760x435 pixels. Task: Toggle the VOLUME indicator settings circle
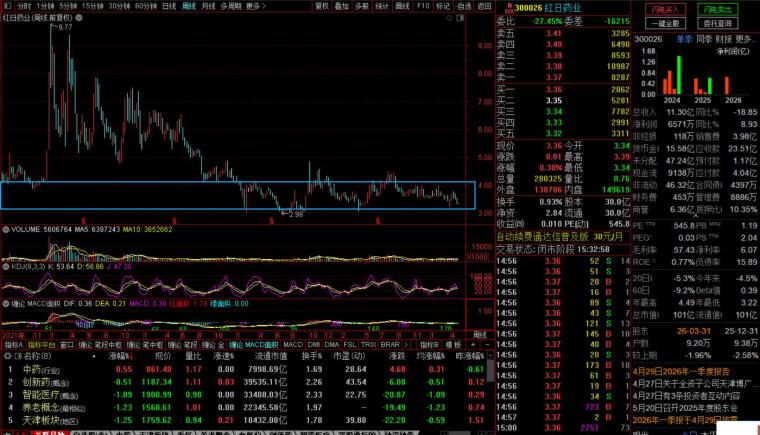click(x=6, y=229)
